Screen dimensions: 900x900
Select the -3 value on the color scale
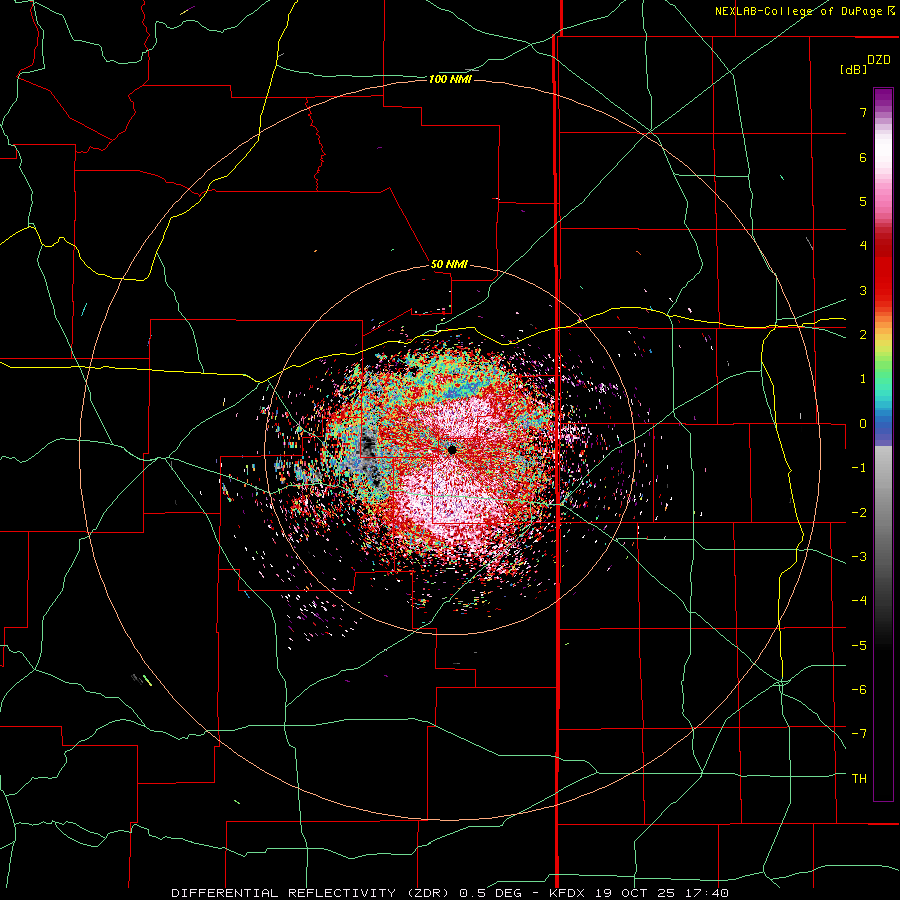click(x=859, y=557)
